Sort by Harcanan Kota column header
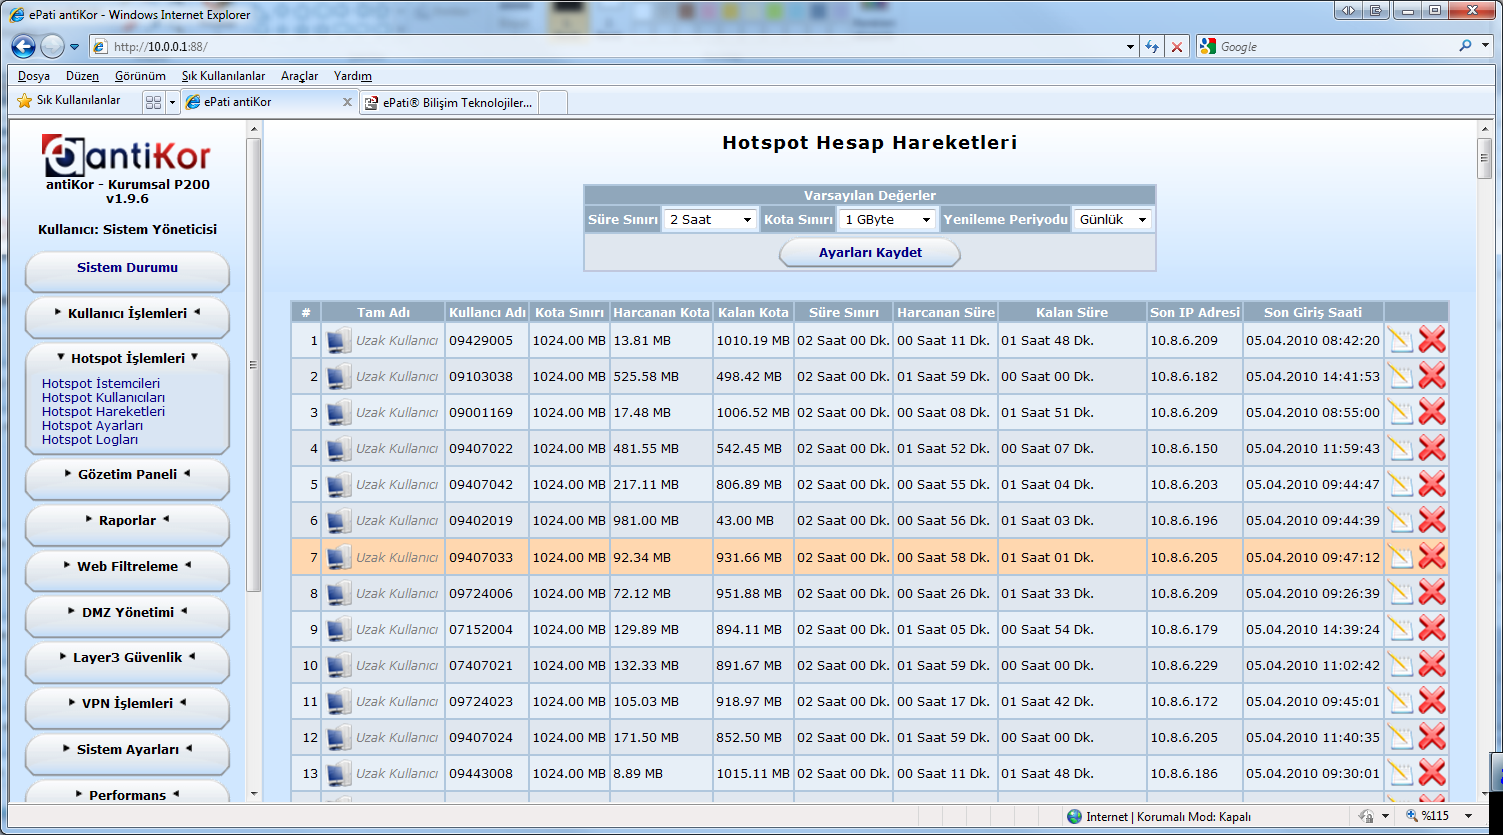This screenshot has height=835, width=1503. 661,312
